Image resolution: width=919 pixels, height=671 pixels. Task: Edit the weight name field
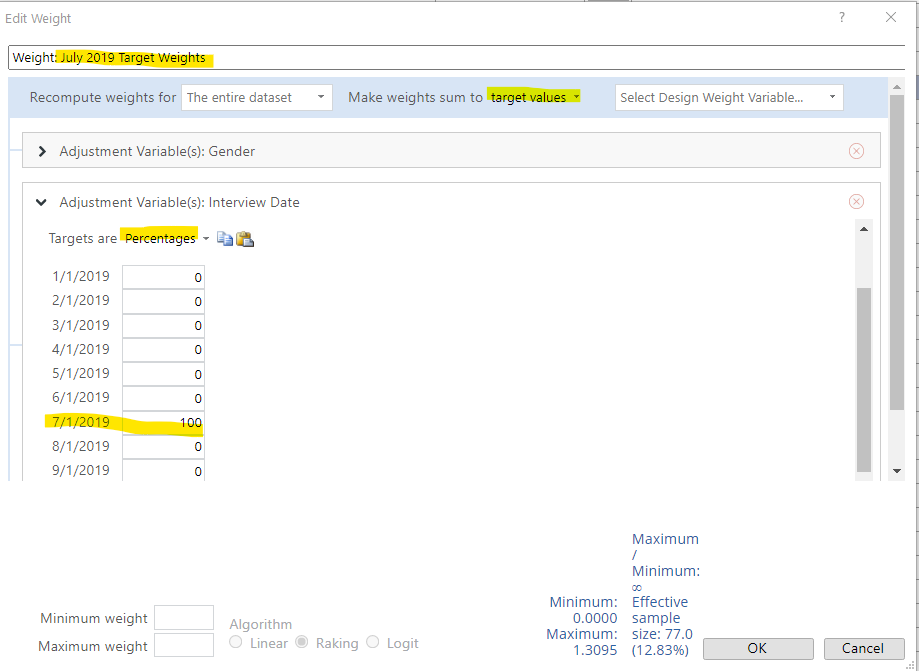(457, 58)
